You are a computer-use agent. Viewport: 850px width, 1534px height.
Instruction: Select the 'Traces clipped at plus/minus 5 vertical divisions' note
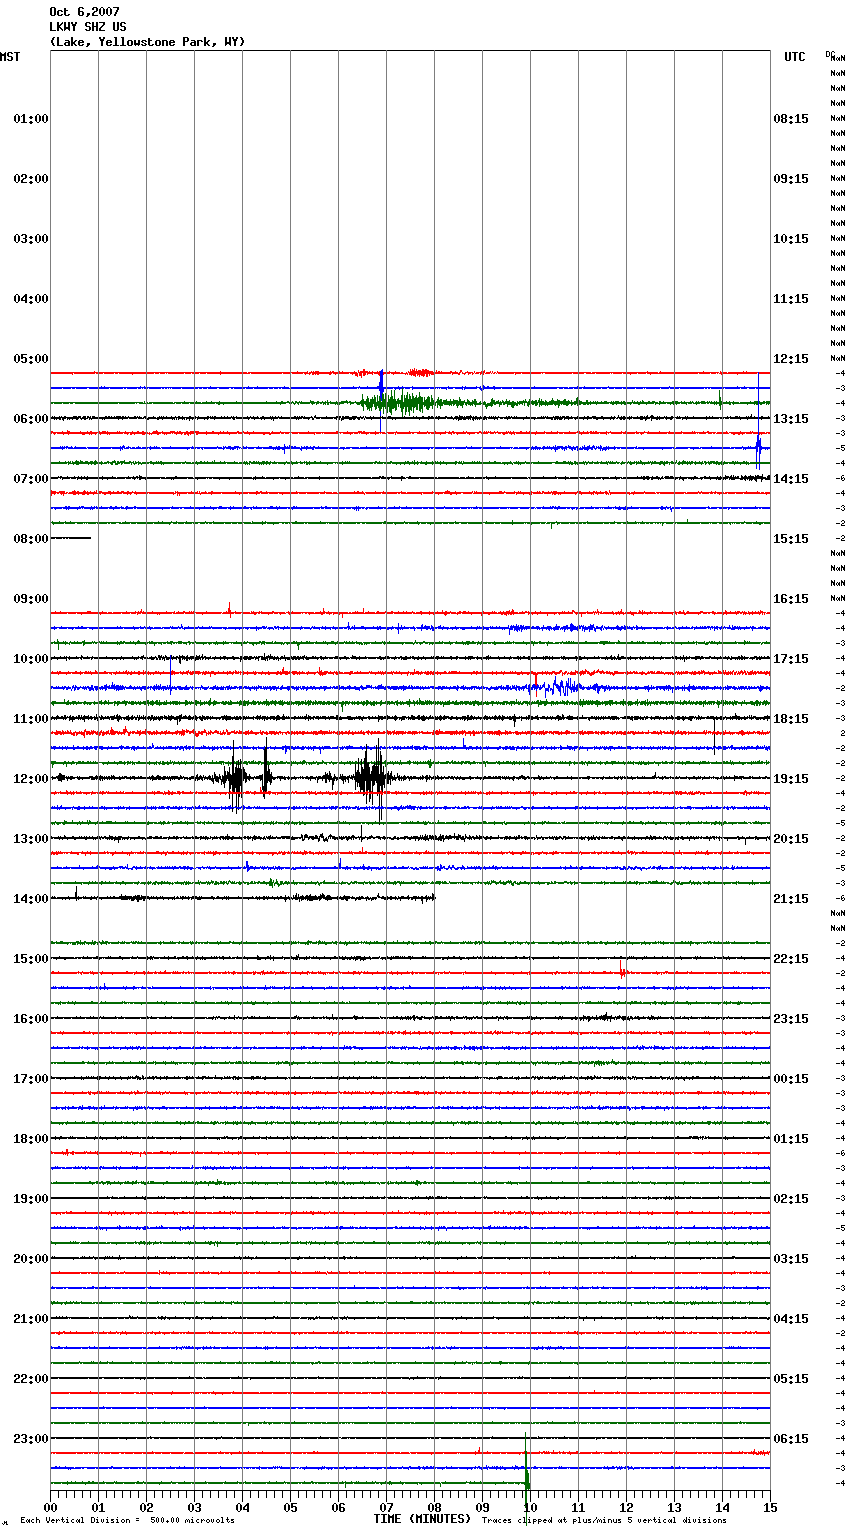click(604, 1521)
